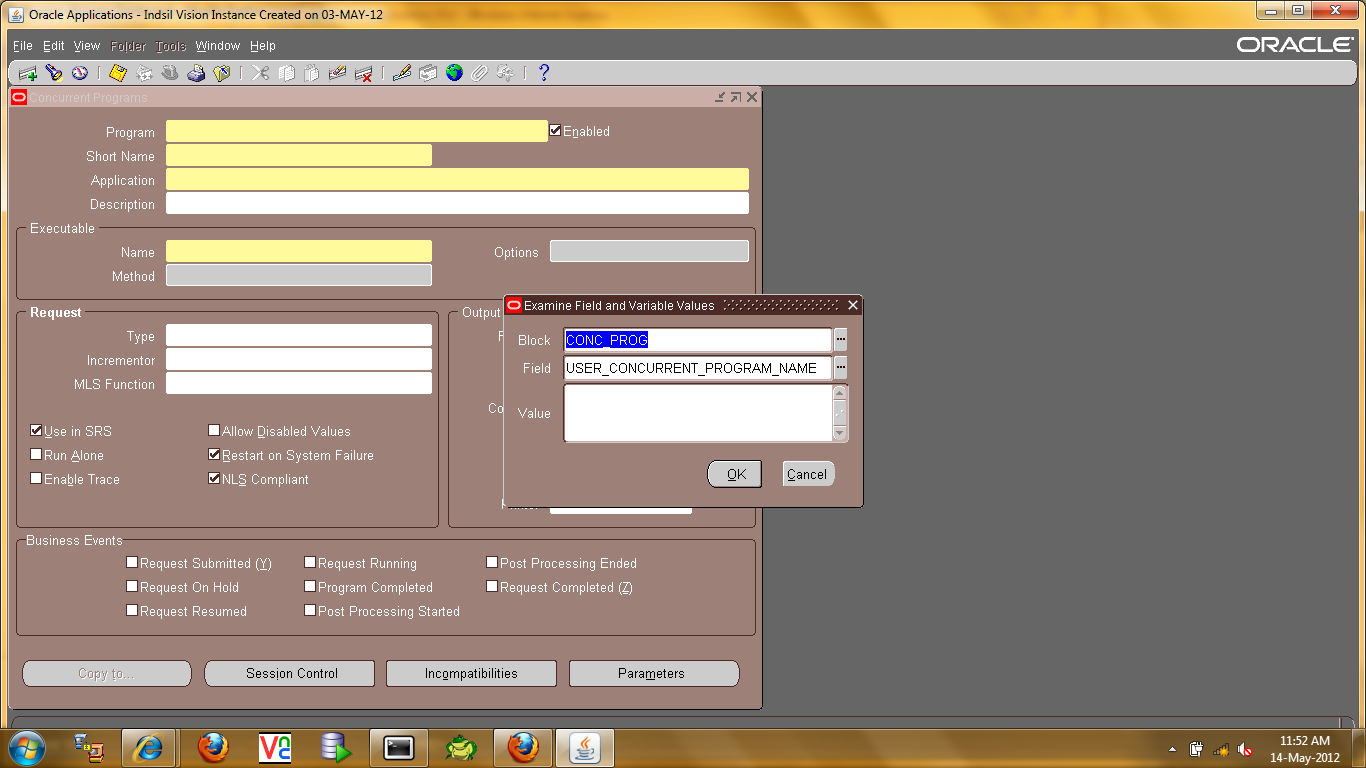Open the Toad frog taskbar icon
Viewport: 1366px width, 768px height.
pyautogui.click(x=461, y=748)
